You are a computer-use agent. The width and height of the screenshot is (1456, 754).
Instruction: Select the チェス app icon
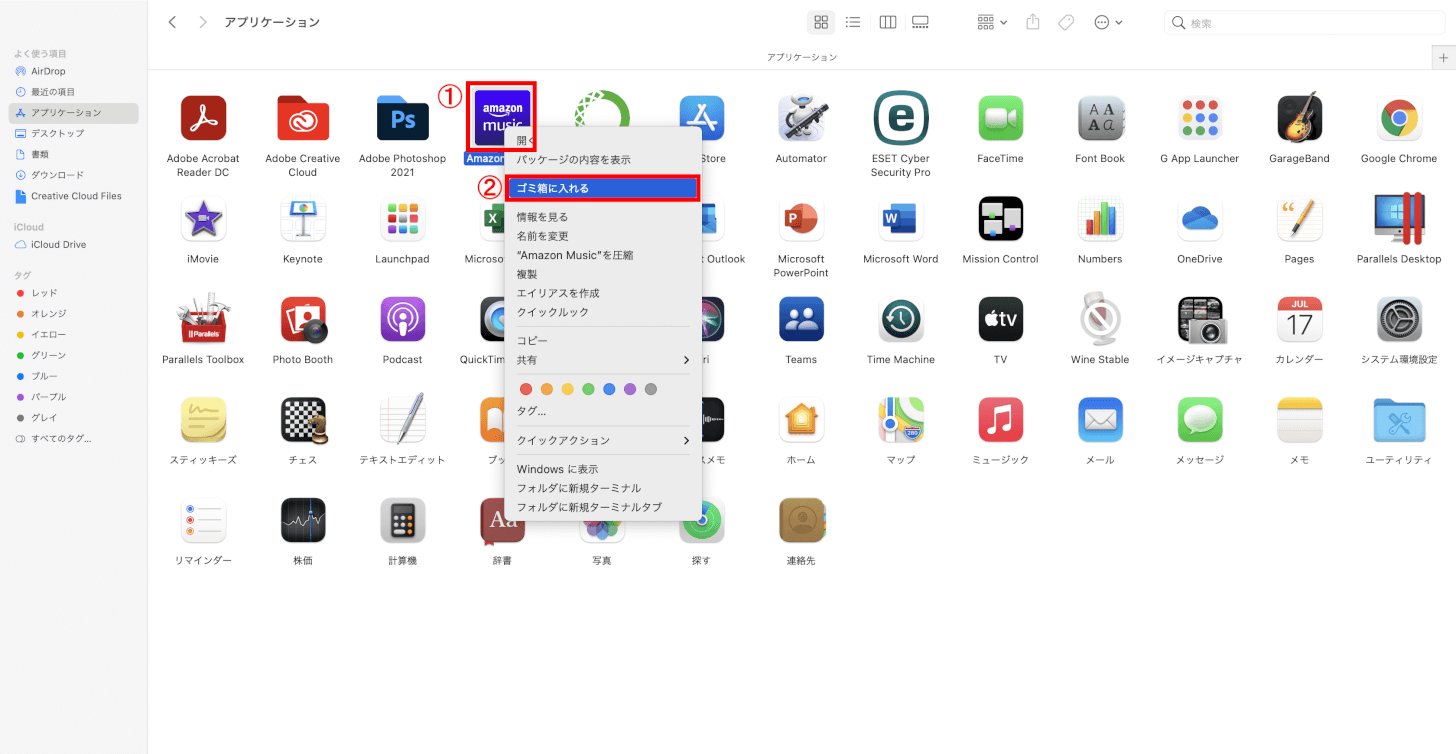(x=303, y=420)
